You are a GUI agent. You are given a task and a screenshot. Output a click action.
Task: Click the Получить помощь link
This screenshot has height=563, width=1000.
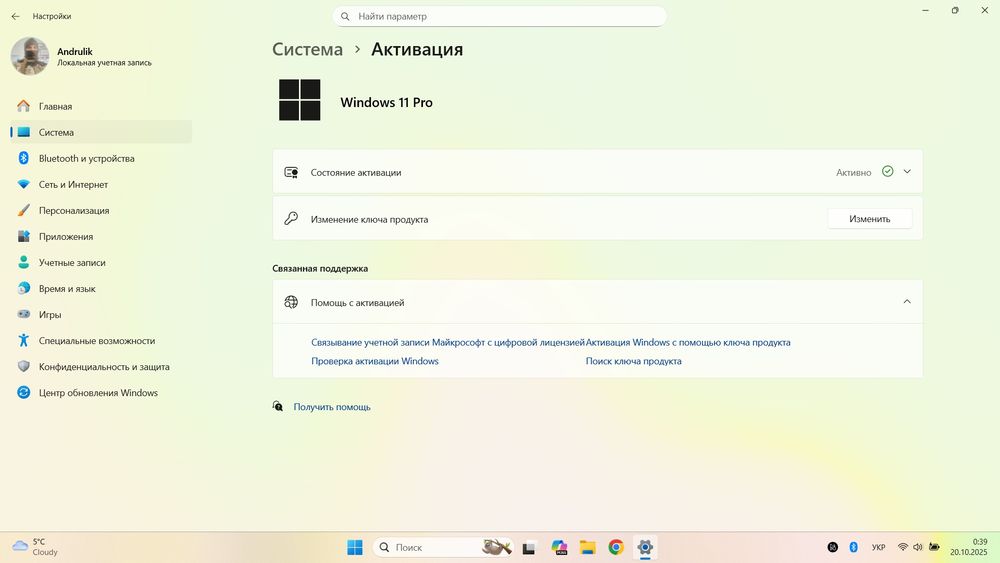coord(332,407)
